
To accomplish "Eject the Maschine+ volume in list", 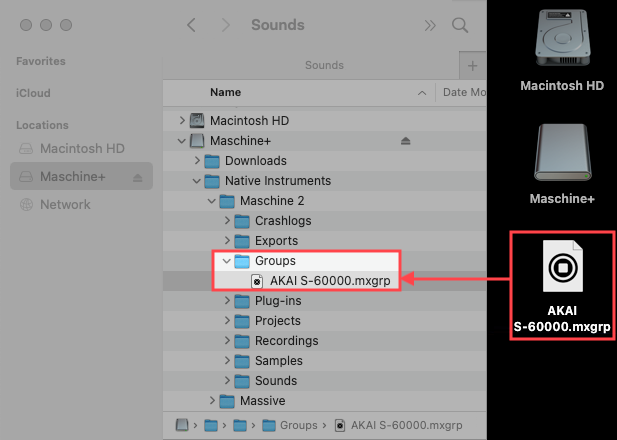I will pyautogui.click(x=406, y=141).
